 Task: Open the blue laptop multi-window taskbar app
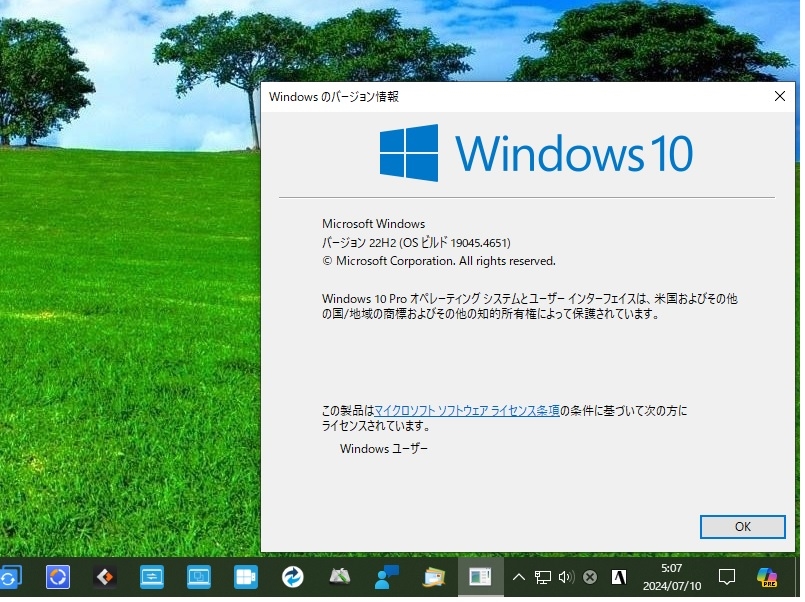coord(199,577)
